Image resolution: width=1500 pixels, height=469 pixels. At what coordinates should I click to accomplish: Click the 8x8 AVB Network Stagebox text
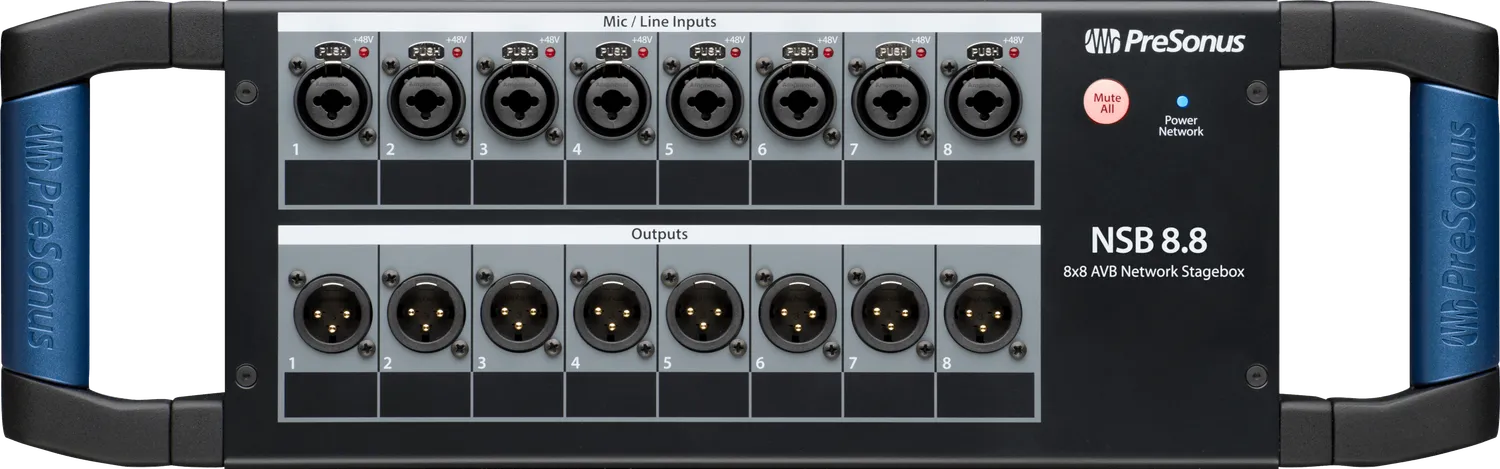1153,272
